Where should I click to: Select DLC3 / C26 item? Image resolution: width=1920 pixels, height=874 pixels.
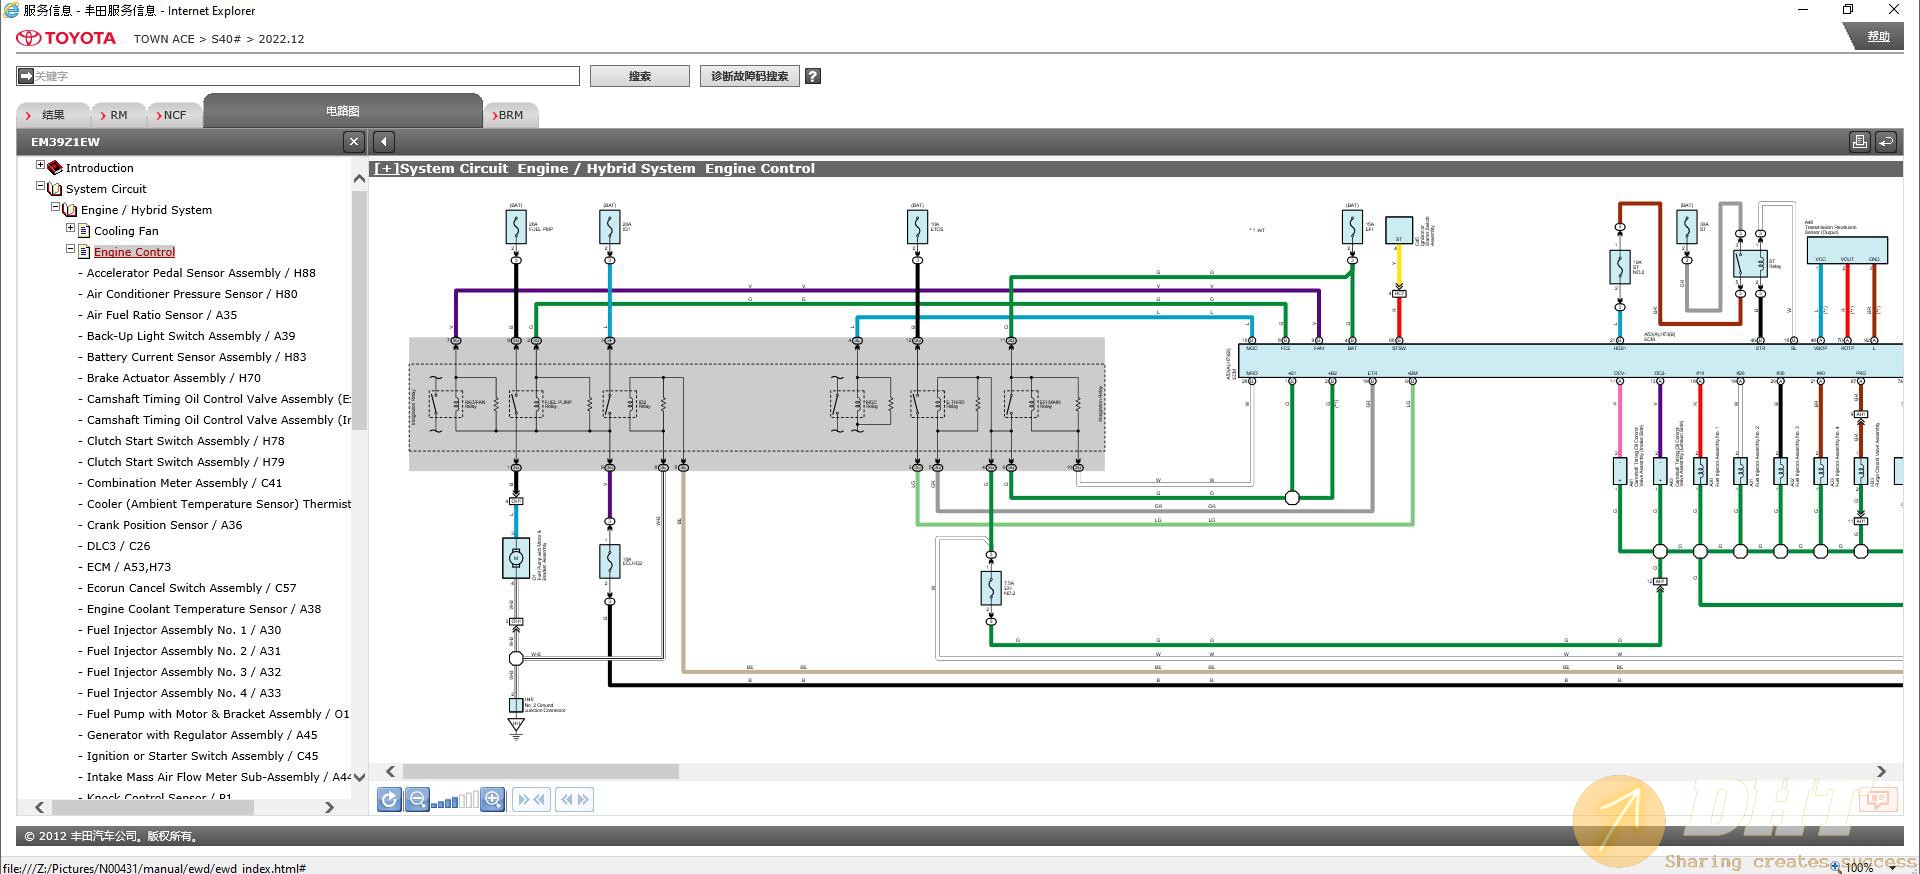click(x=118, y=546)
